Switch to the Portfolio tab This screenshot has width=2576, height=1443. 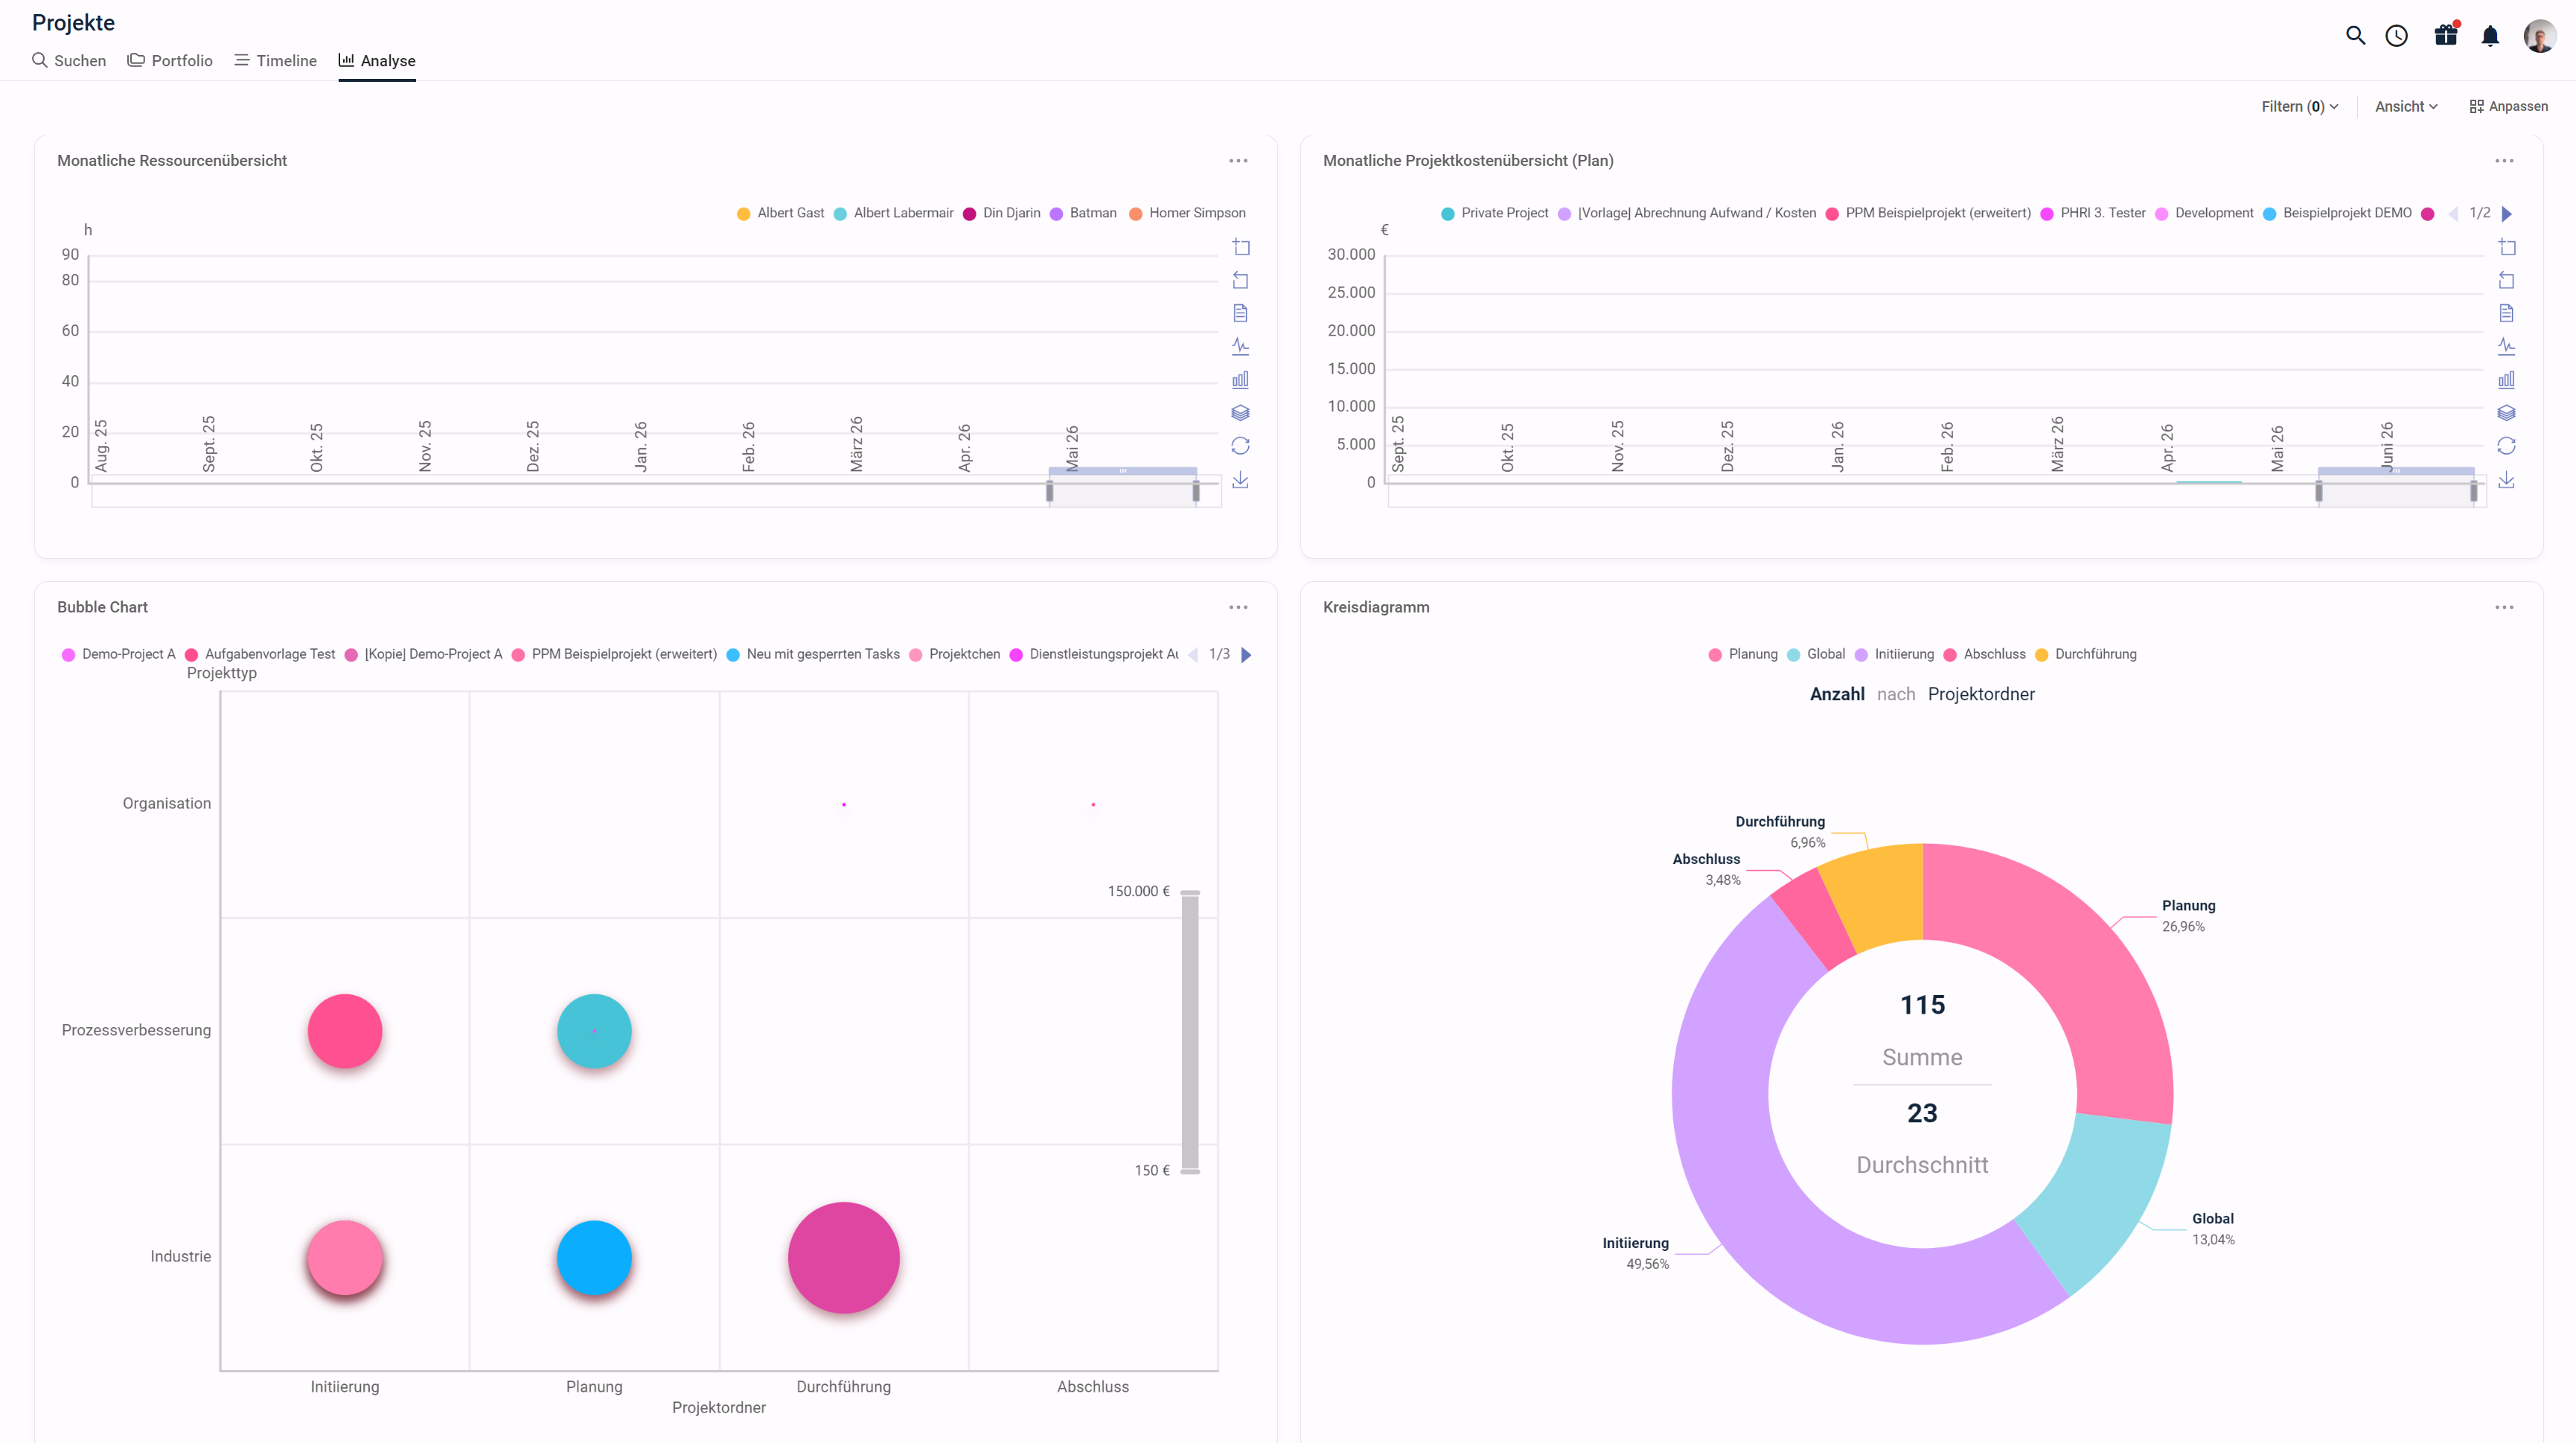[x=170, y=61]
